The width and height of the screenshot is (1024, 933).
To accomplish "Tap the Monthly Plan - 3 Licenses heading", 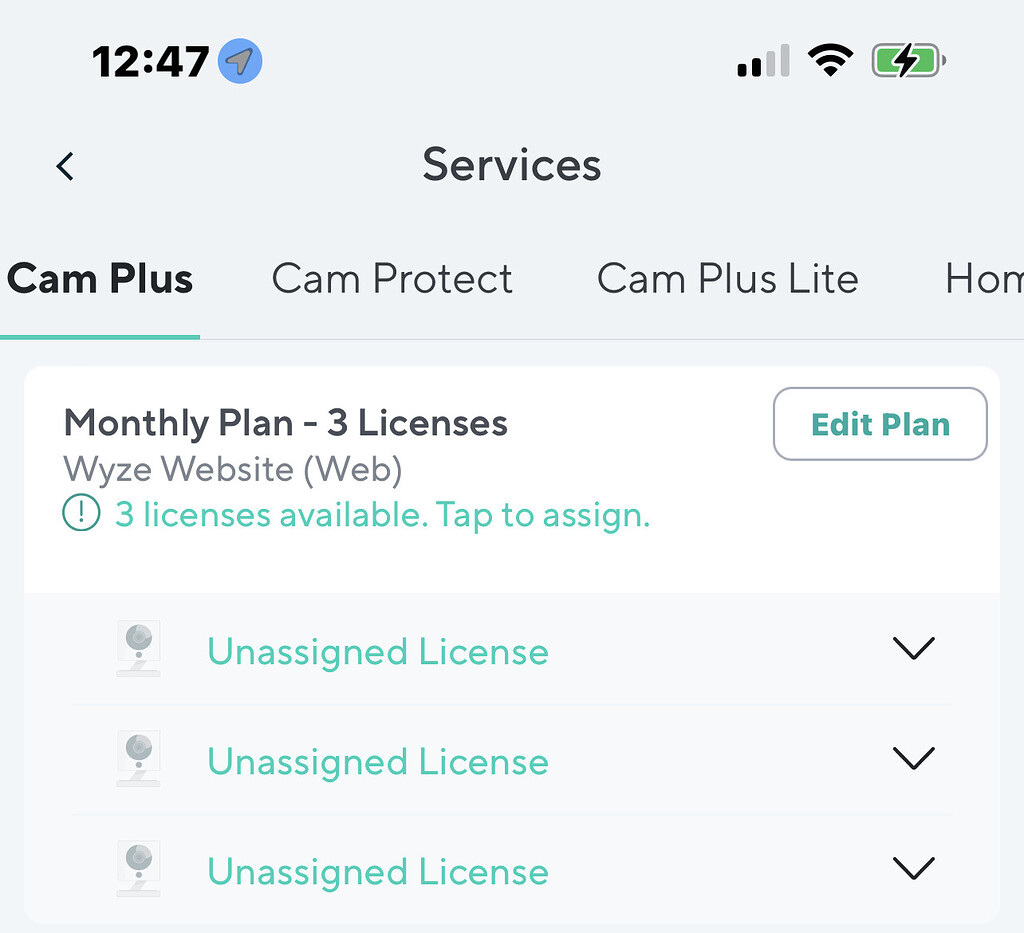I will coord(286,423).
